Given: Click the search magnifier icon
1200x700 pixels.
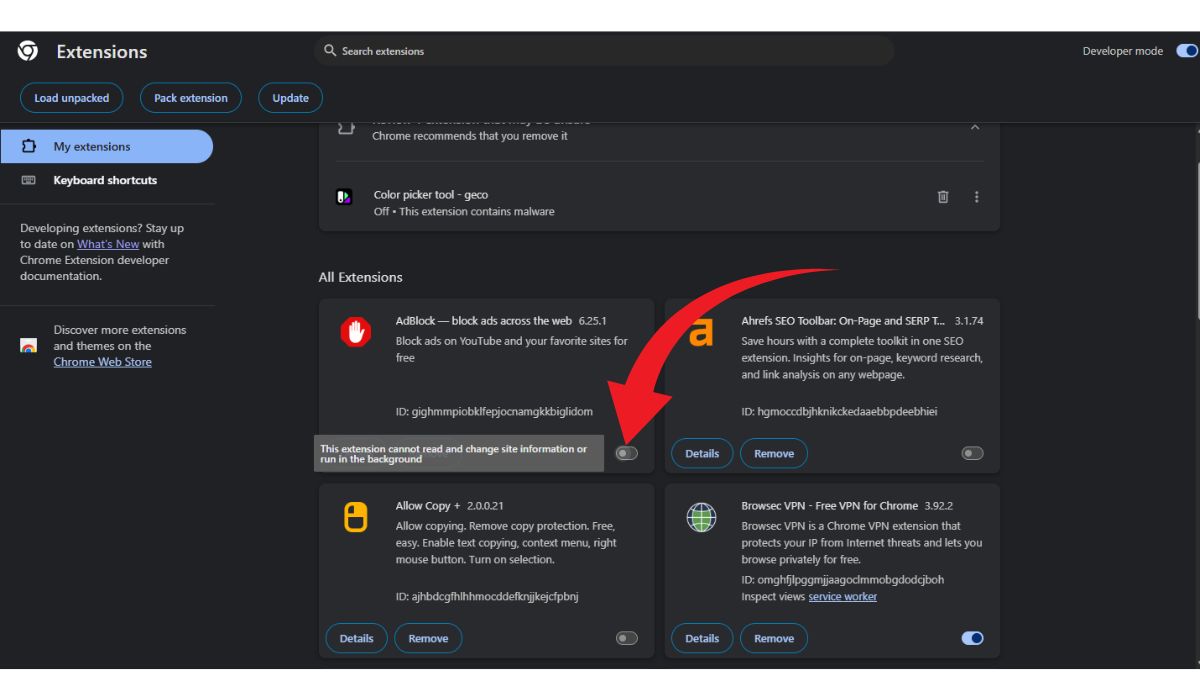Looking at the screenshot, I should (x=330, y=51).
